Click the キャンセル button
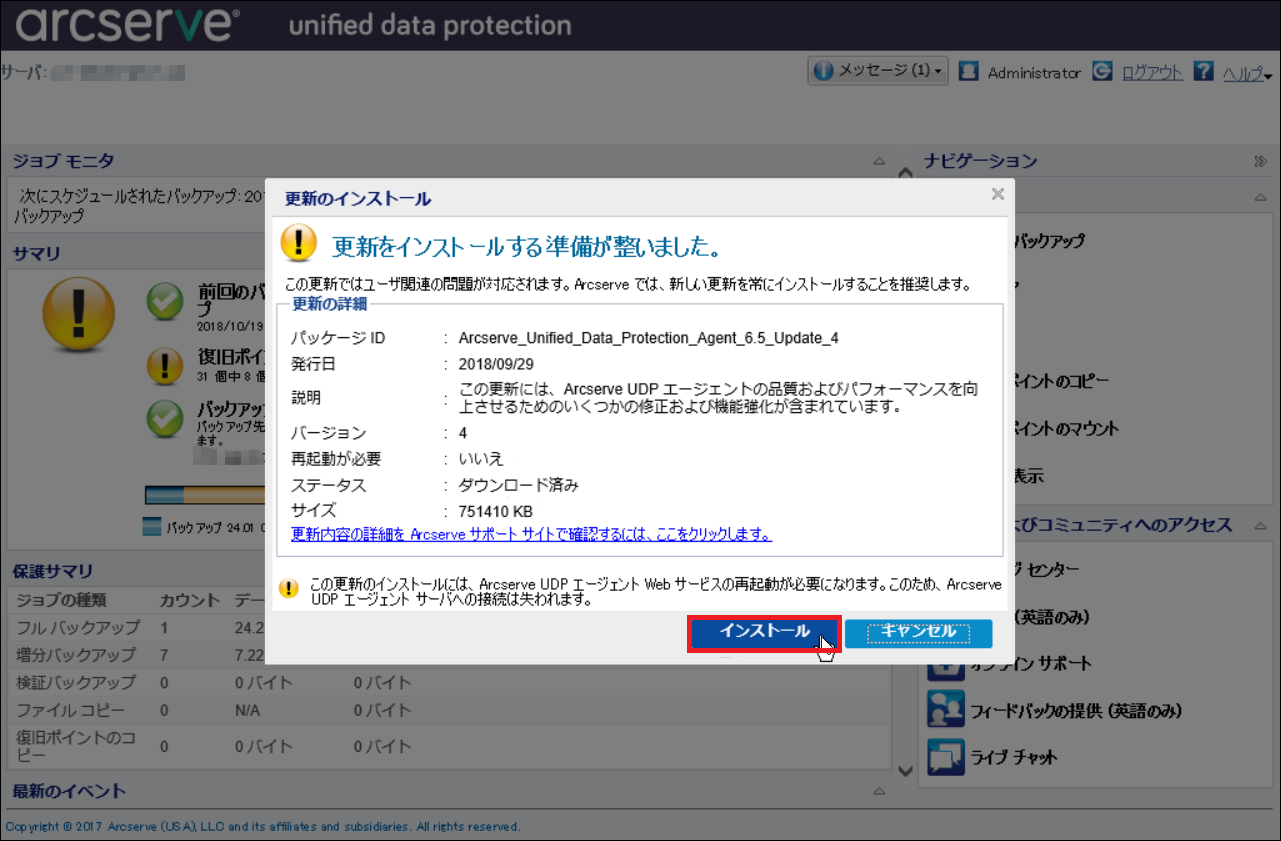The image size is (1281, 841). pyautogui.click(x=919, y=633)
